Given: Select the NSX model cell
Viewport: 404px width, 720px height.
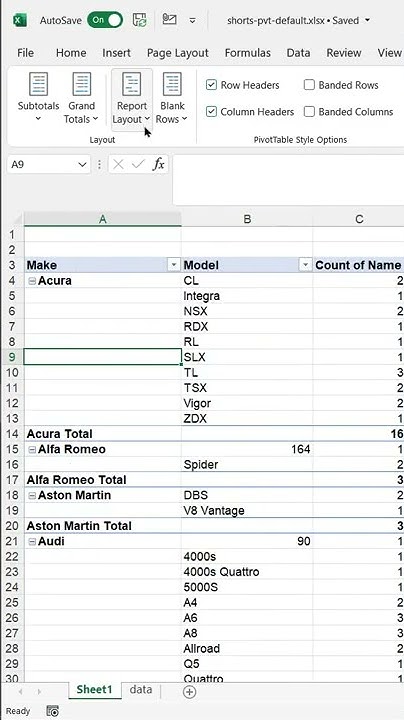Looking at the screenshot, I should (247, 311).
